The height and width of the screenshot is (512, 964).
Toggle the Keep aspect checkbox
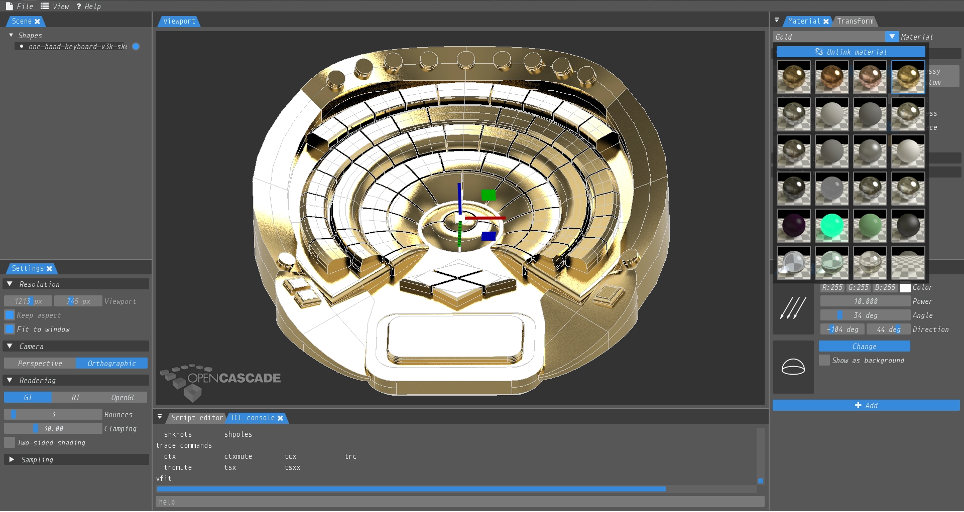point(10,315)
